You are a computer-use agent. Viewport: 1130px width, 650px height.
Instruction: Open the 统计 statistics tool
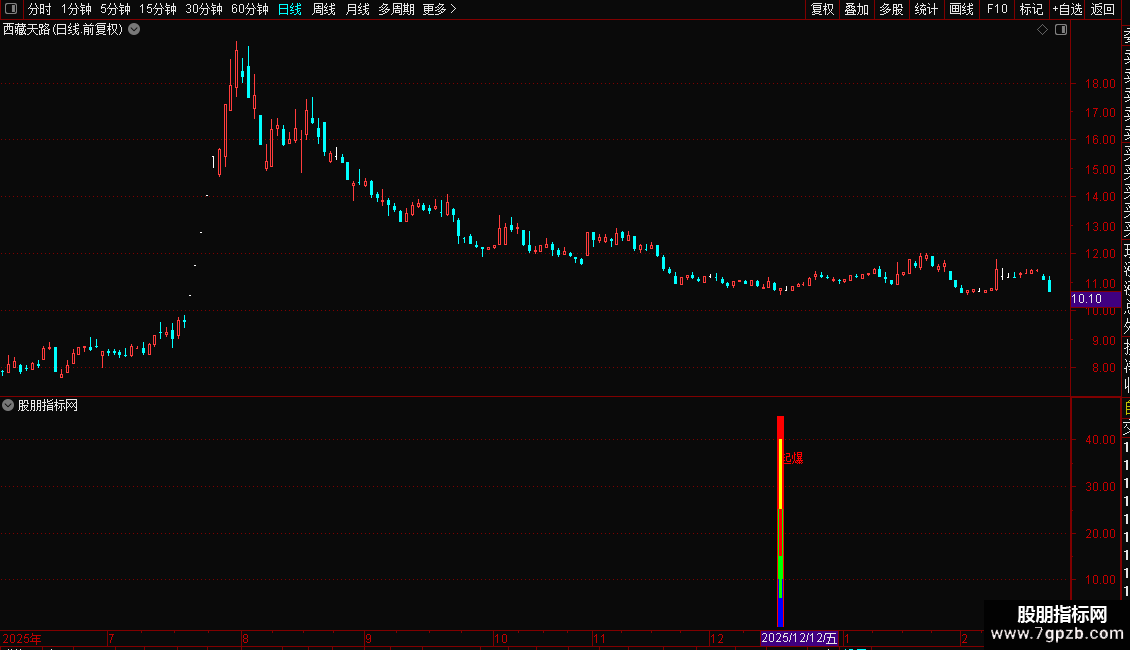click(x=926, y=9)
